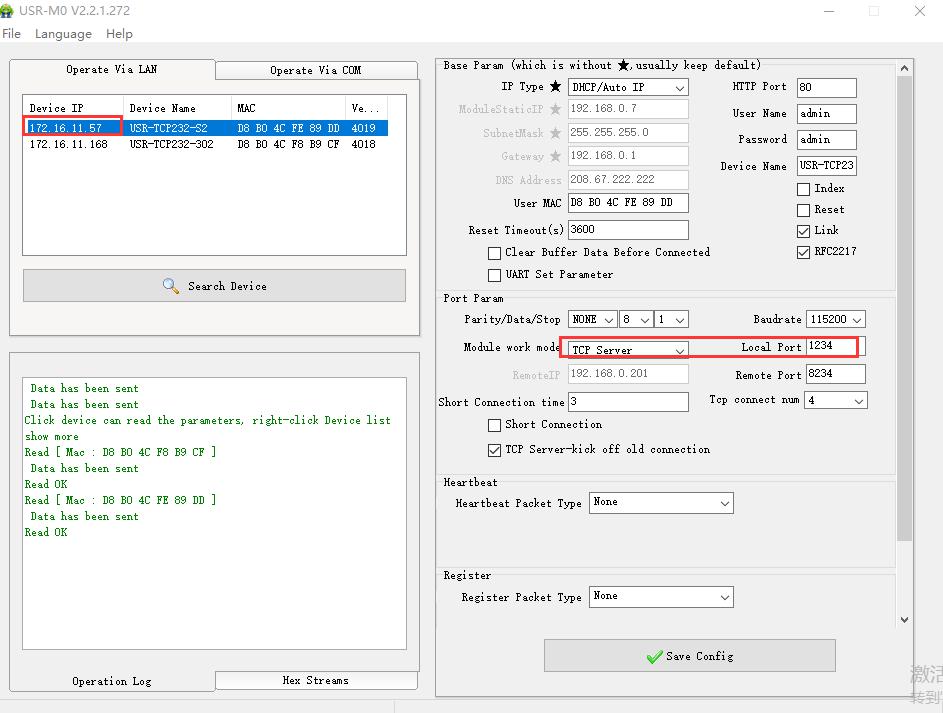Switch to Operation Log tab
The width and height of the screenshot is (943, 713).
click(x=112, y=681)
